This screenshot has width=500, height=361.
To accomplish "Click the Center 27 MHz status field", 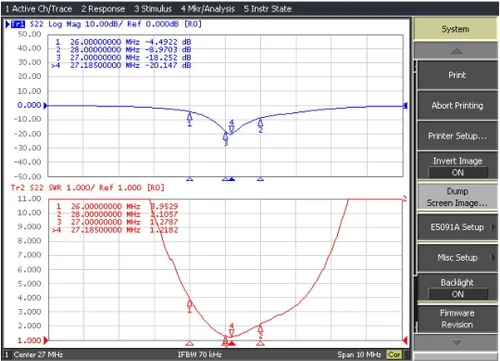I will (38, 354).
